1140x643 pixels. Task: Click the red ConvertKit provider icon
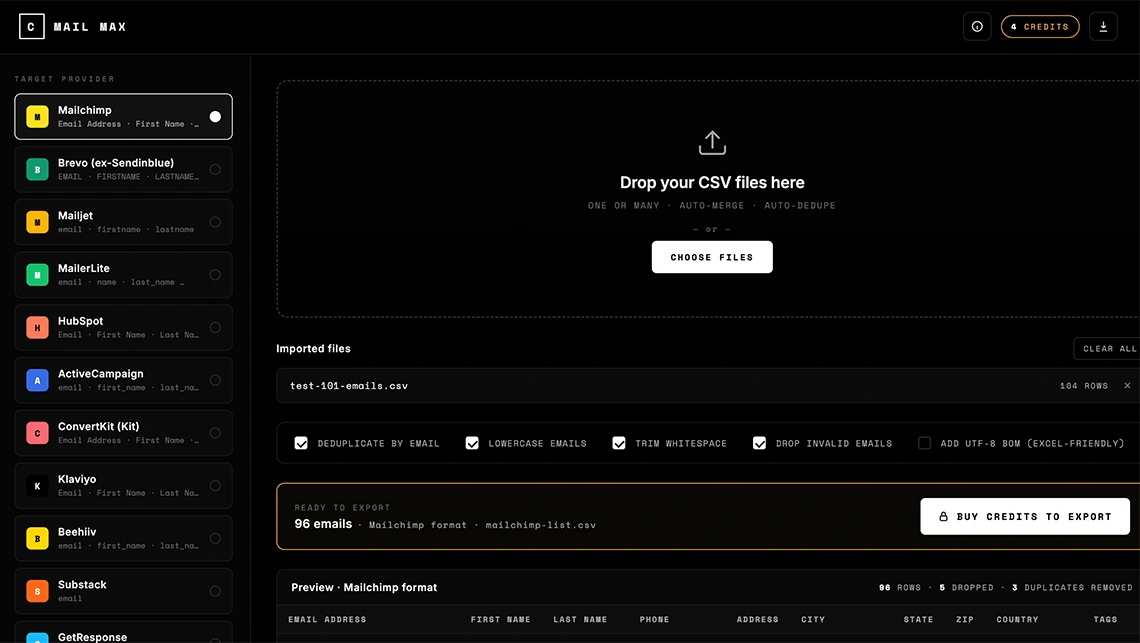point(37,433)
